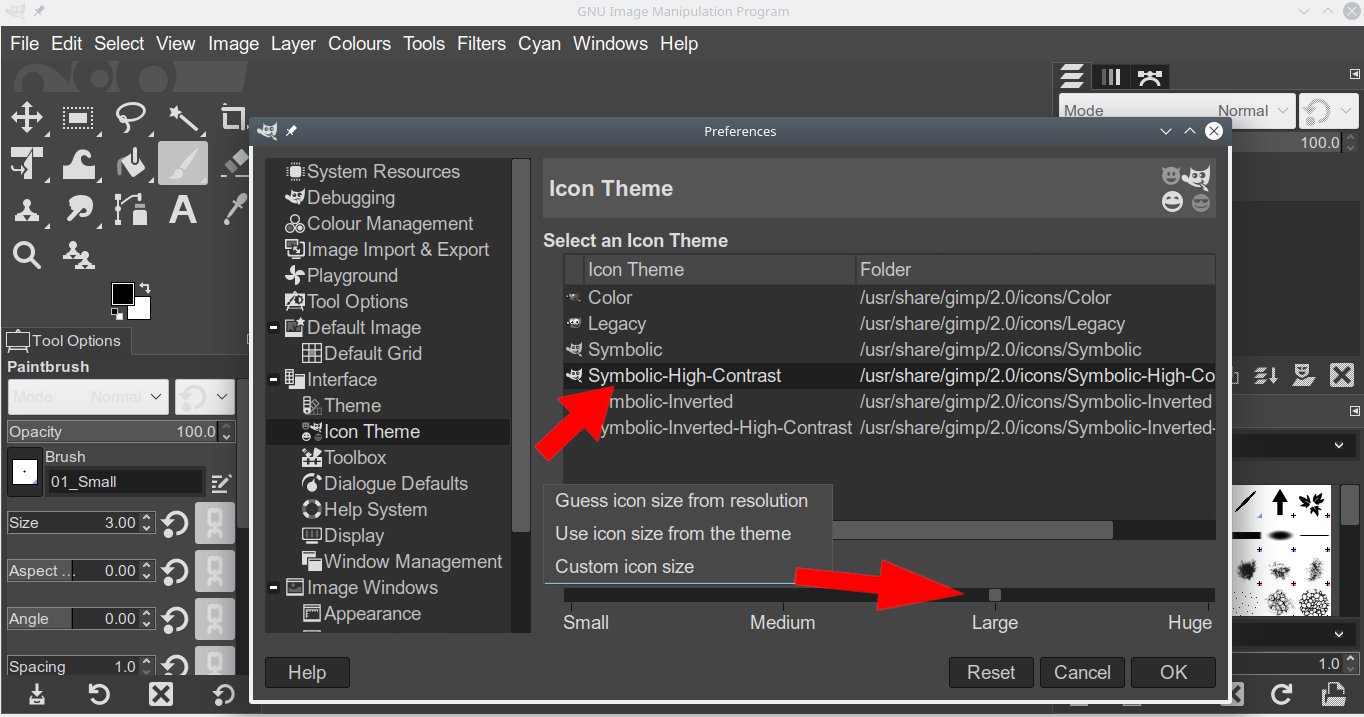This screenshot has width=1364, height=717.
Task: Pick the Free Select lasso tool
Action: [x=131, y=118]
